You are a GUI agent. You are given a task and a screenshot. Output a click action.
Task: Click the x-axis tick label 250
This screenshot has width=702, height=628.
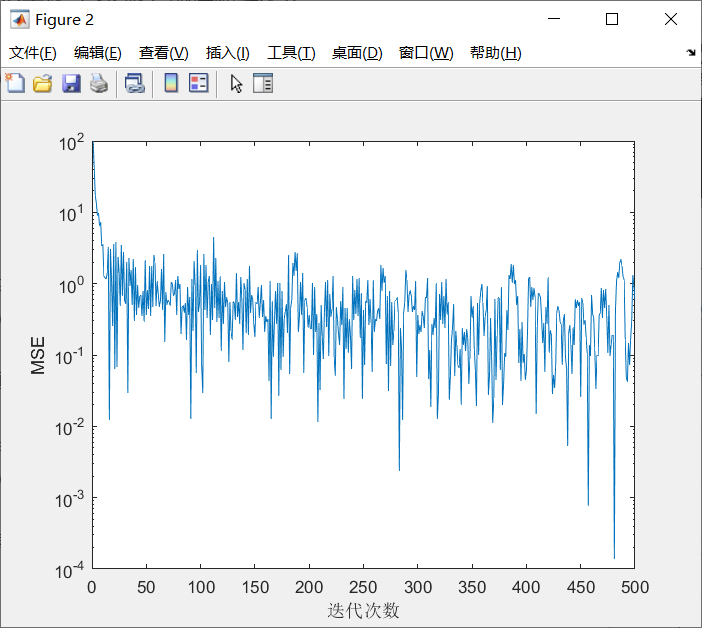coord(363,587)
